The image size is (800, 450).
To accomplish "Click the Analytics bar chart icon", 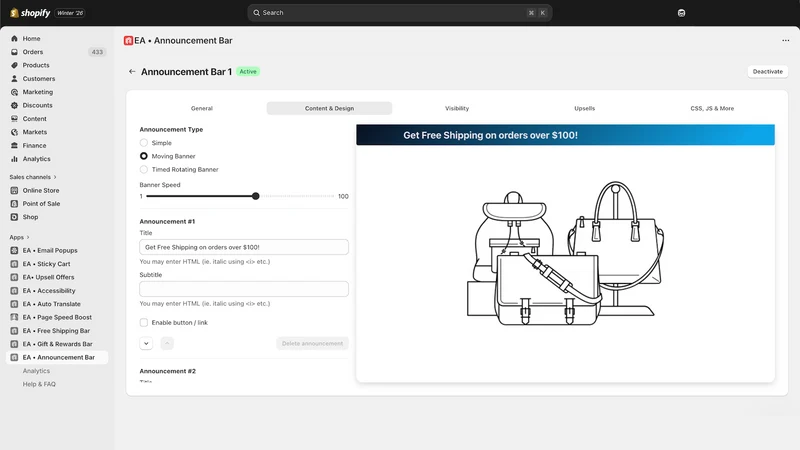I will pos(14,159).
